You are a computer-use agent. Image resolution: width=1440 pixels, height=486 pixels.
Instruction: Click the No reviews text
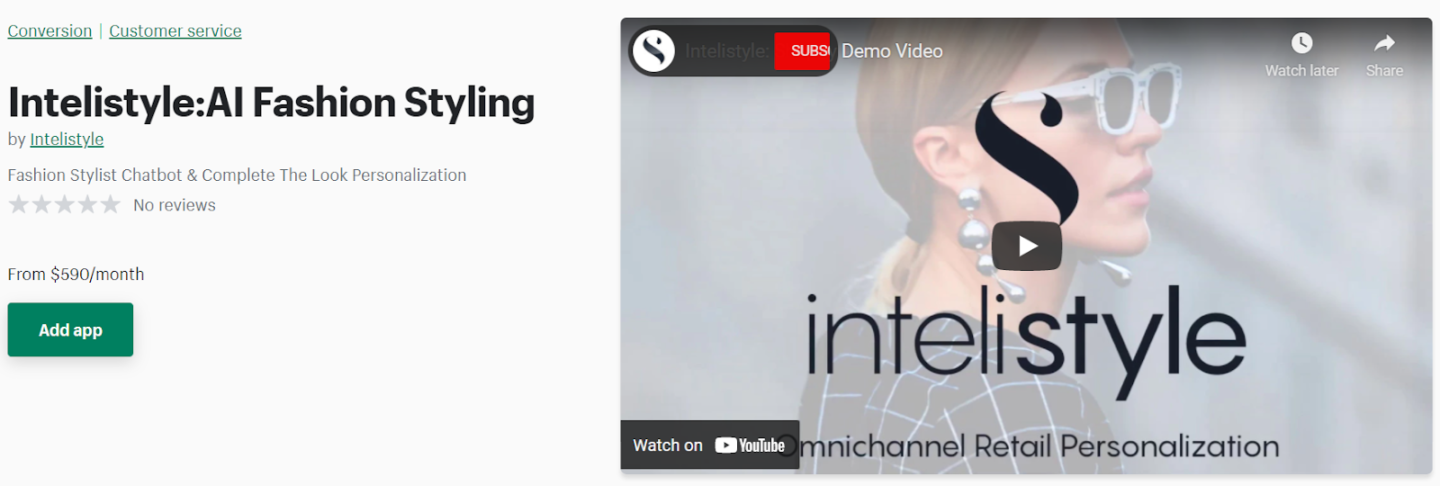(174, 205)
